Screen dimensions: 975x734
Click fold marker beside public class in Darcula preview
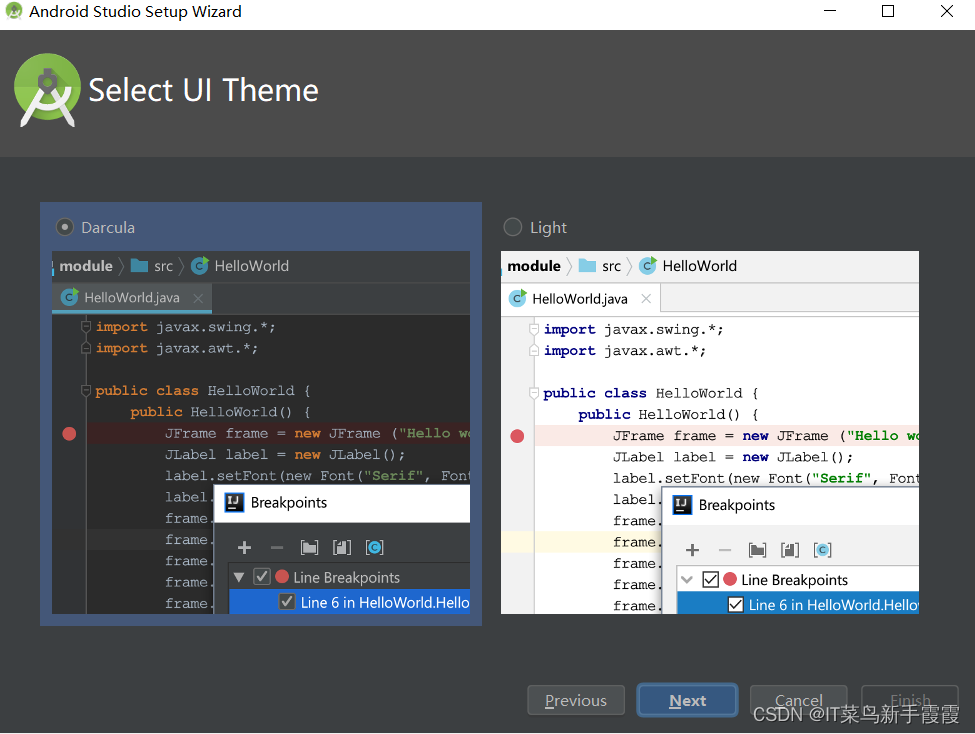[86, 390]
